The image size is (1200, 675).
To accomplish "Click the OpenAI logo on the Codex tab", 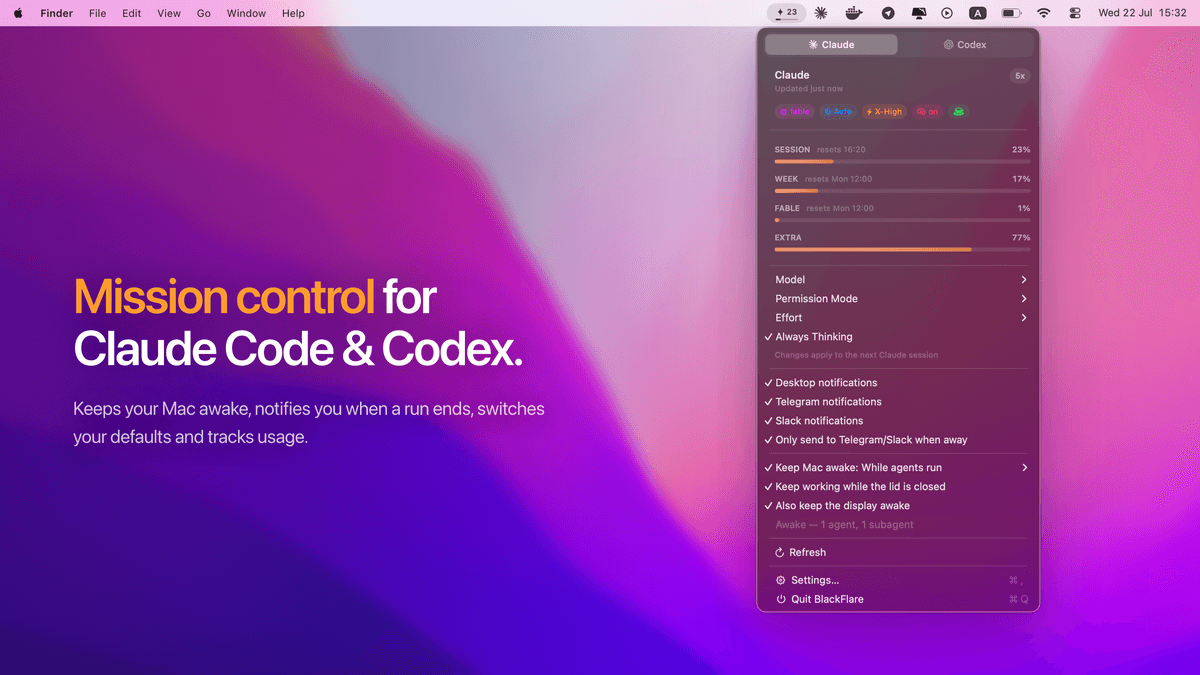I will point(948,45).
